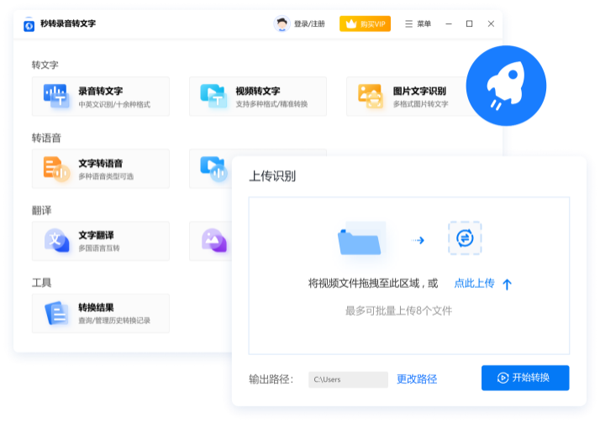
Task: Click the partially hidden video-to-audio card icon
Action: coord(212,167)
